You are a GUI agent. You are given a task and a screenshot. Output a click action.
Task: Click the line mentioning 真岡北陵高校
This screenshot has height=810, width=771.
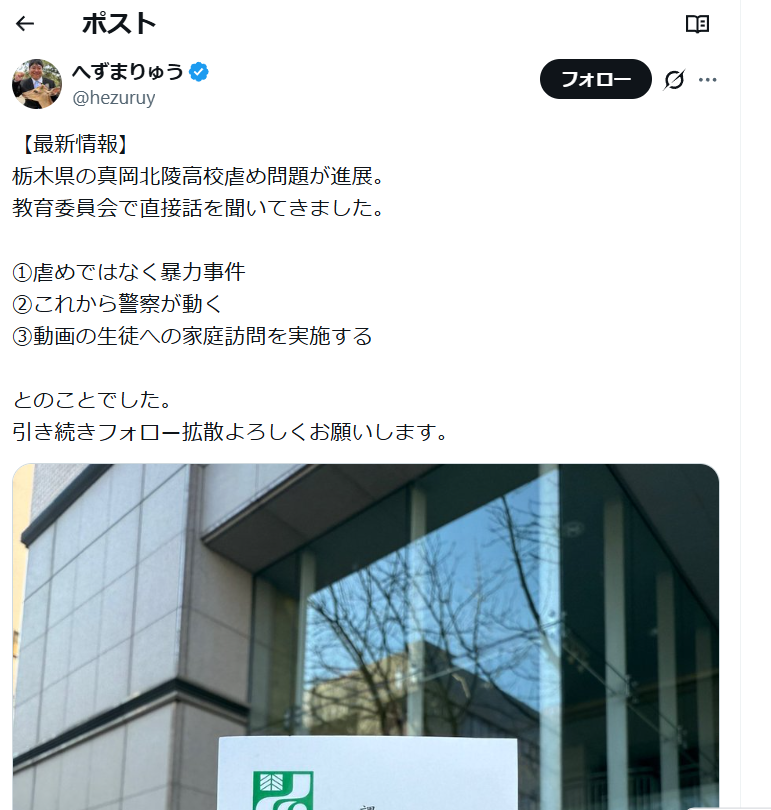[x=199, y=176]
